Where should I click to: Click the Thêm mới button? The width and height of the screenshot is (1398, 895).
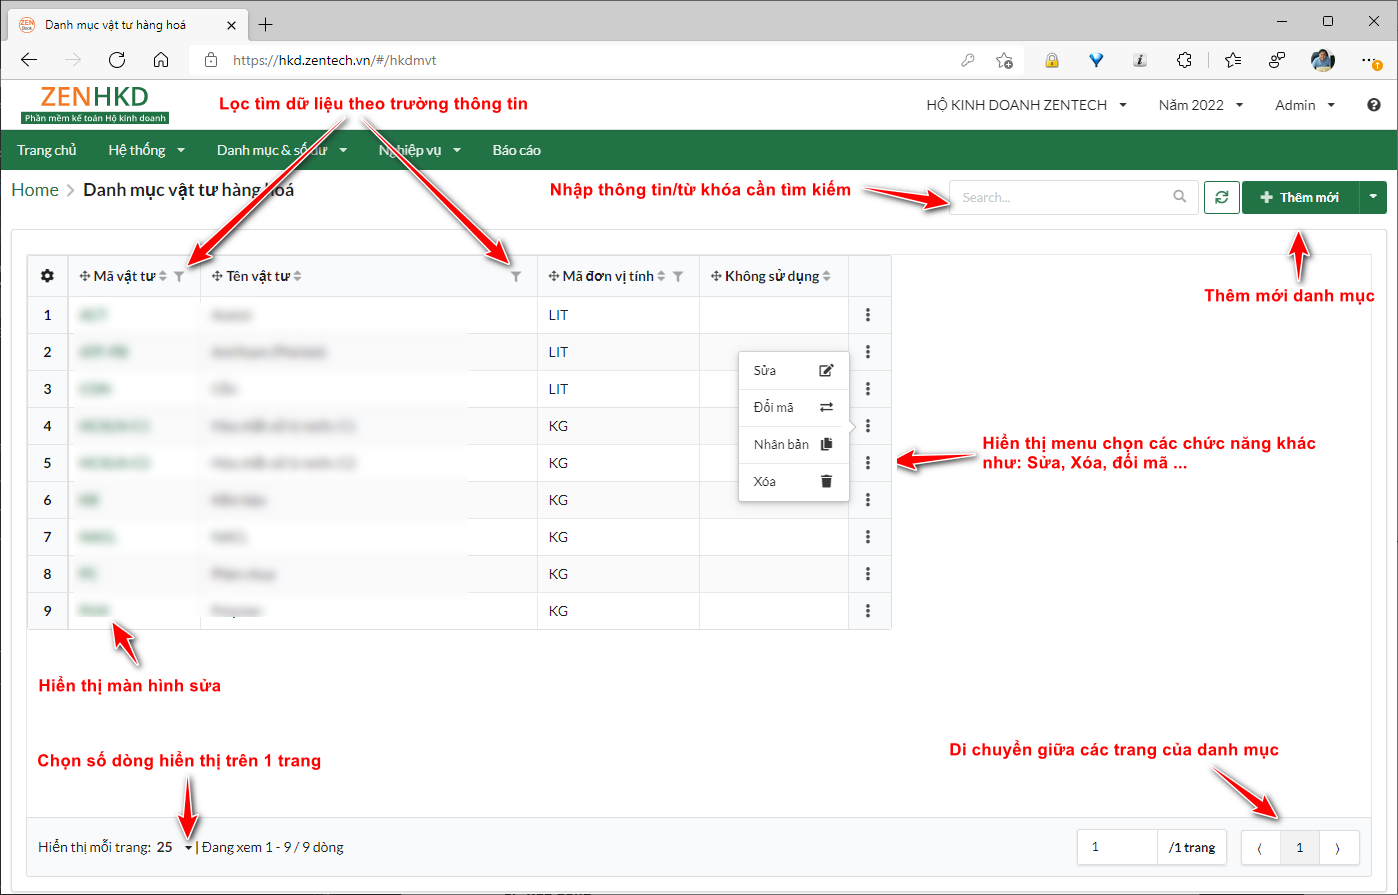click(1300, 197)
